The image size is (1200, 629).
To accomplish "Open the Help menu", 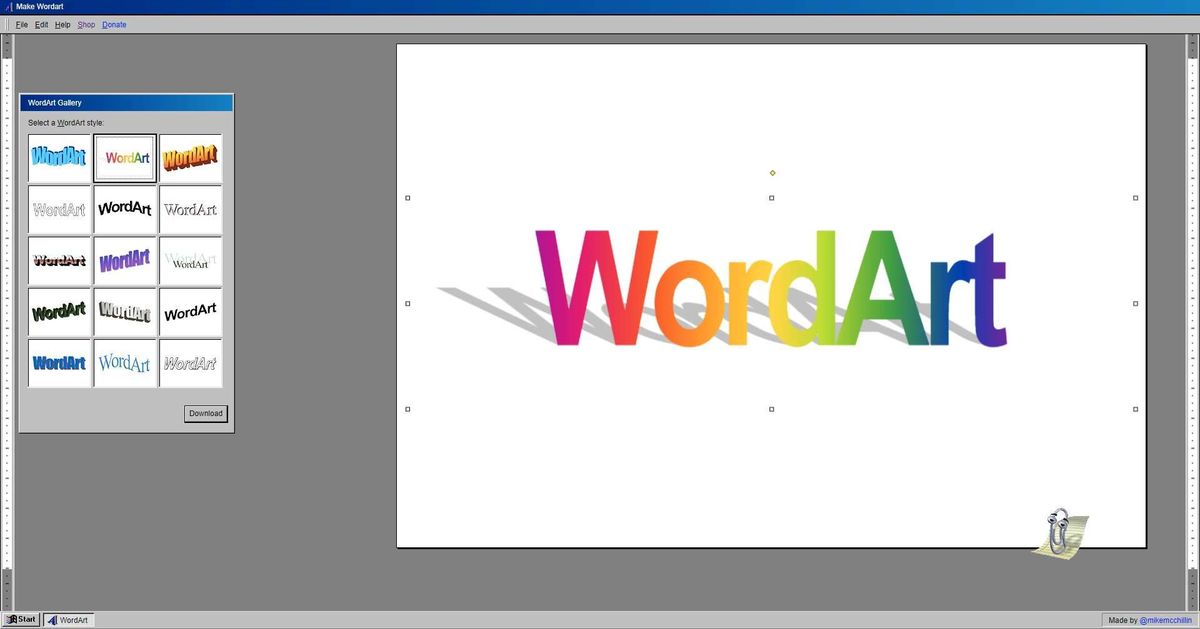I will pos(62,24).
